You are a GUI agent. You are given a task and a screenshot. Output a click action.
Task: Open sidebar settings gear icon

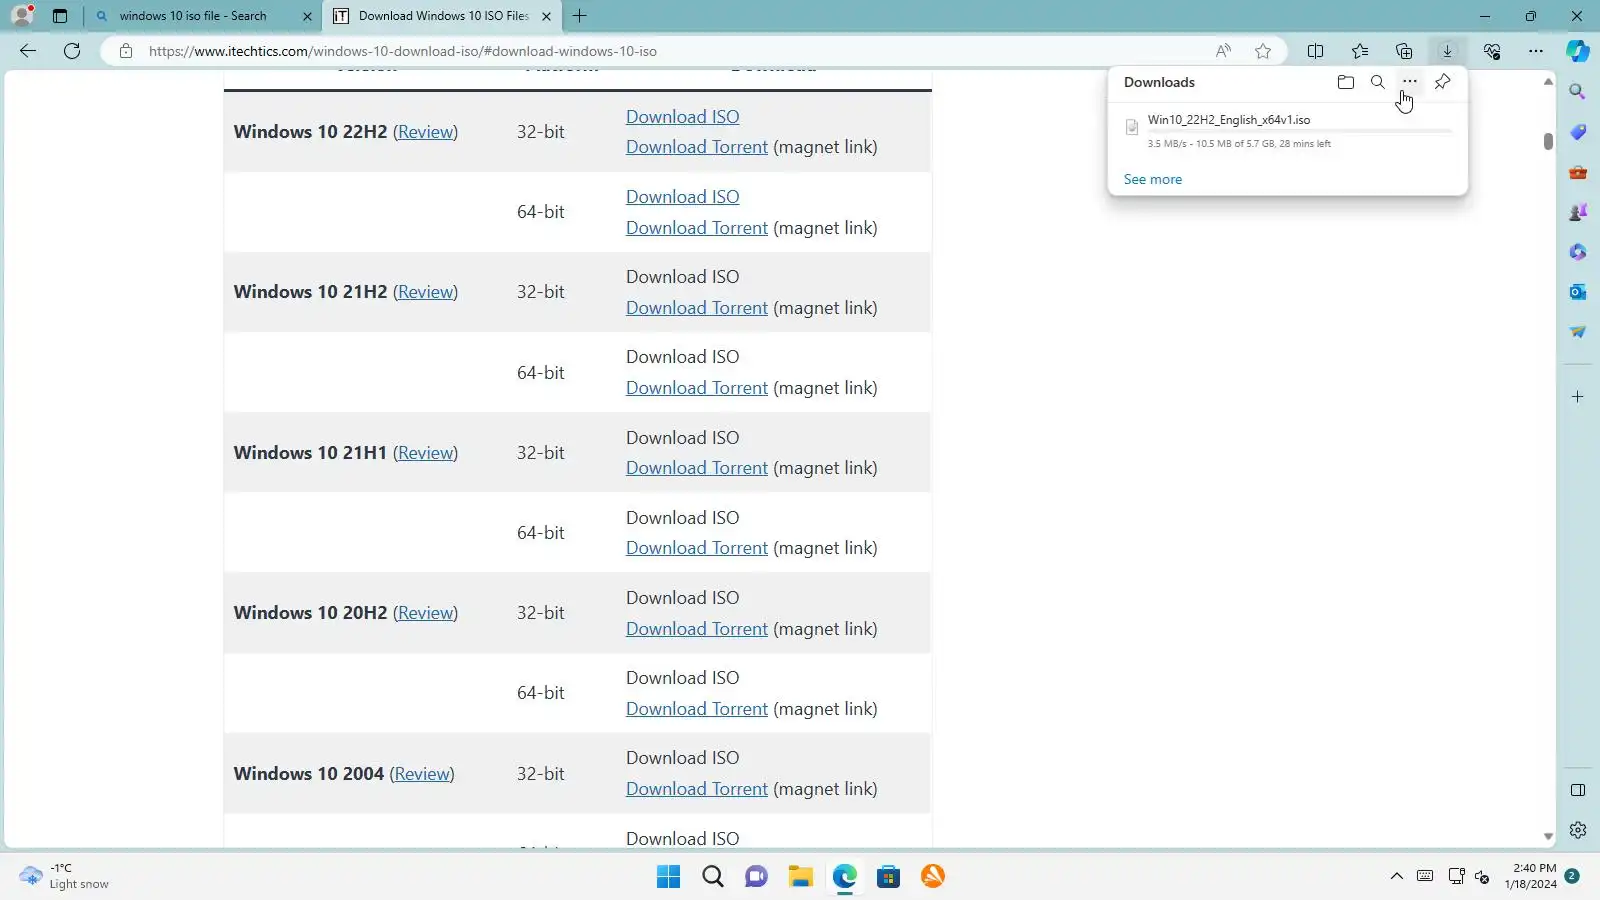click(1578, 830)
